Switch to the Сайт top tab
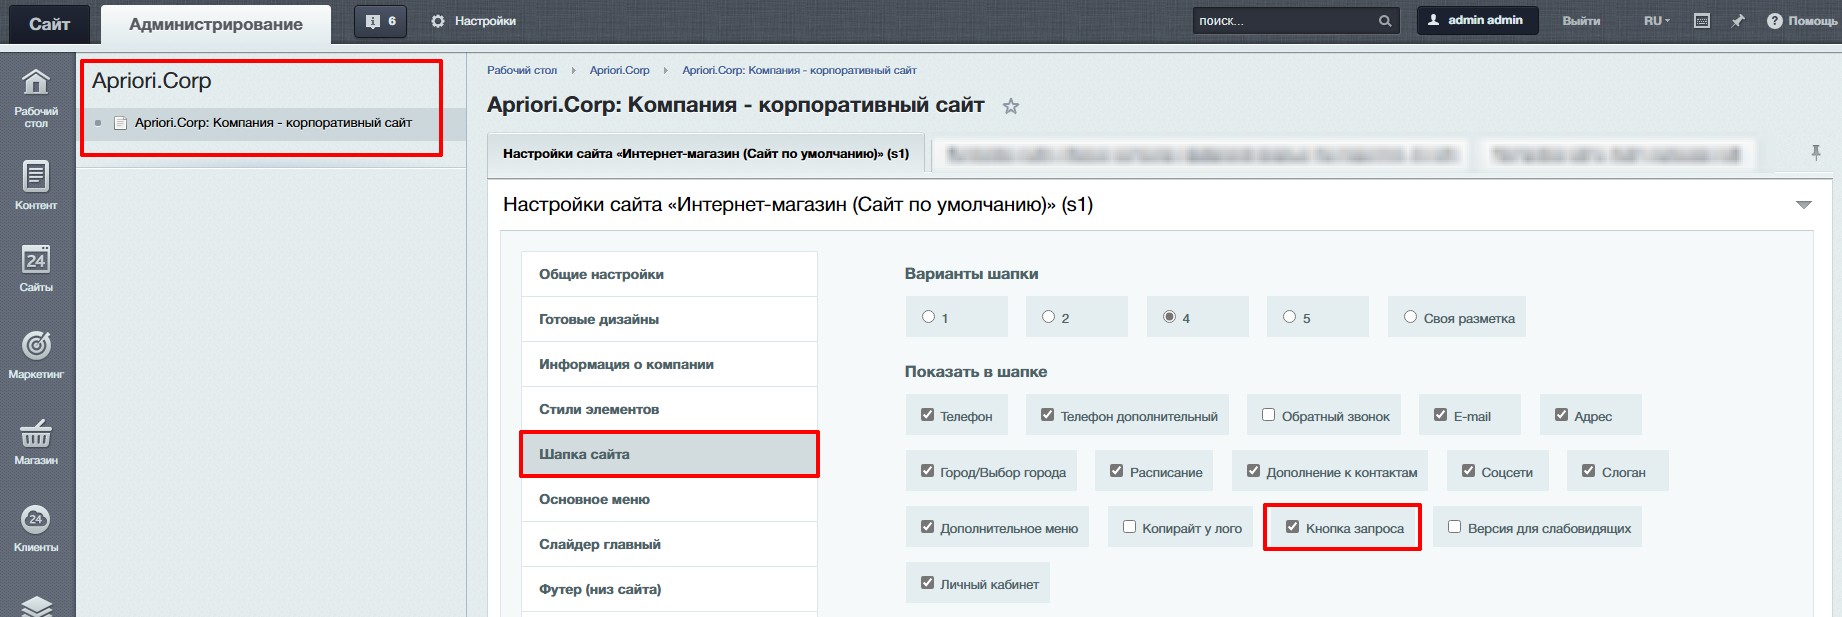 point(49,24)
